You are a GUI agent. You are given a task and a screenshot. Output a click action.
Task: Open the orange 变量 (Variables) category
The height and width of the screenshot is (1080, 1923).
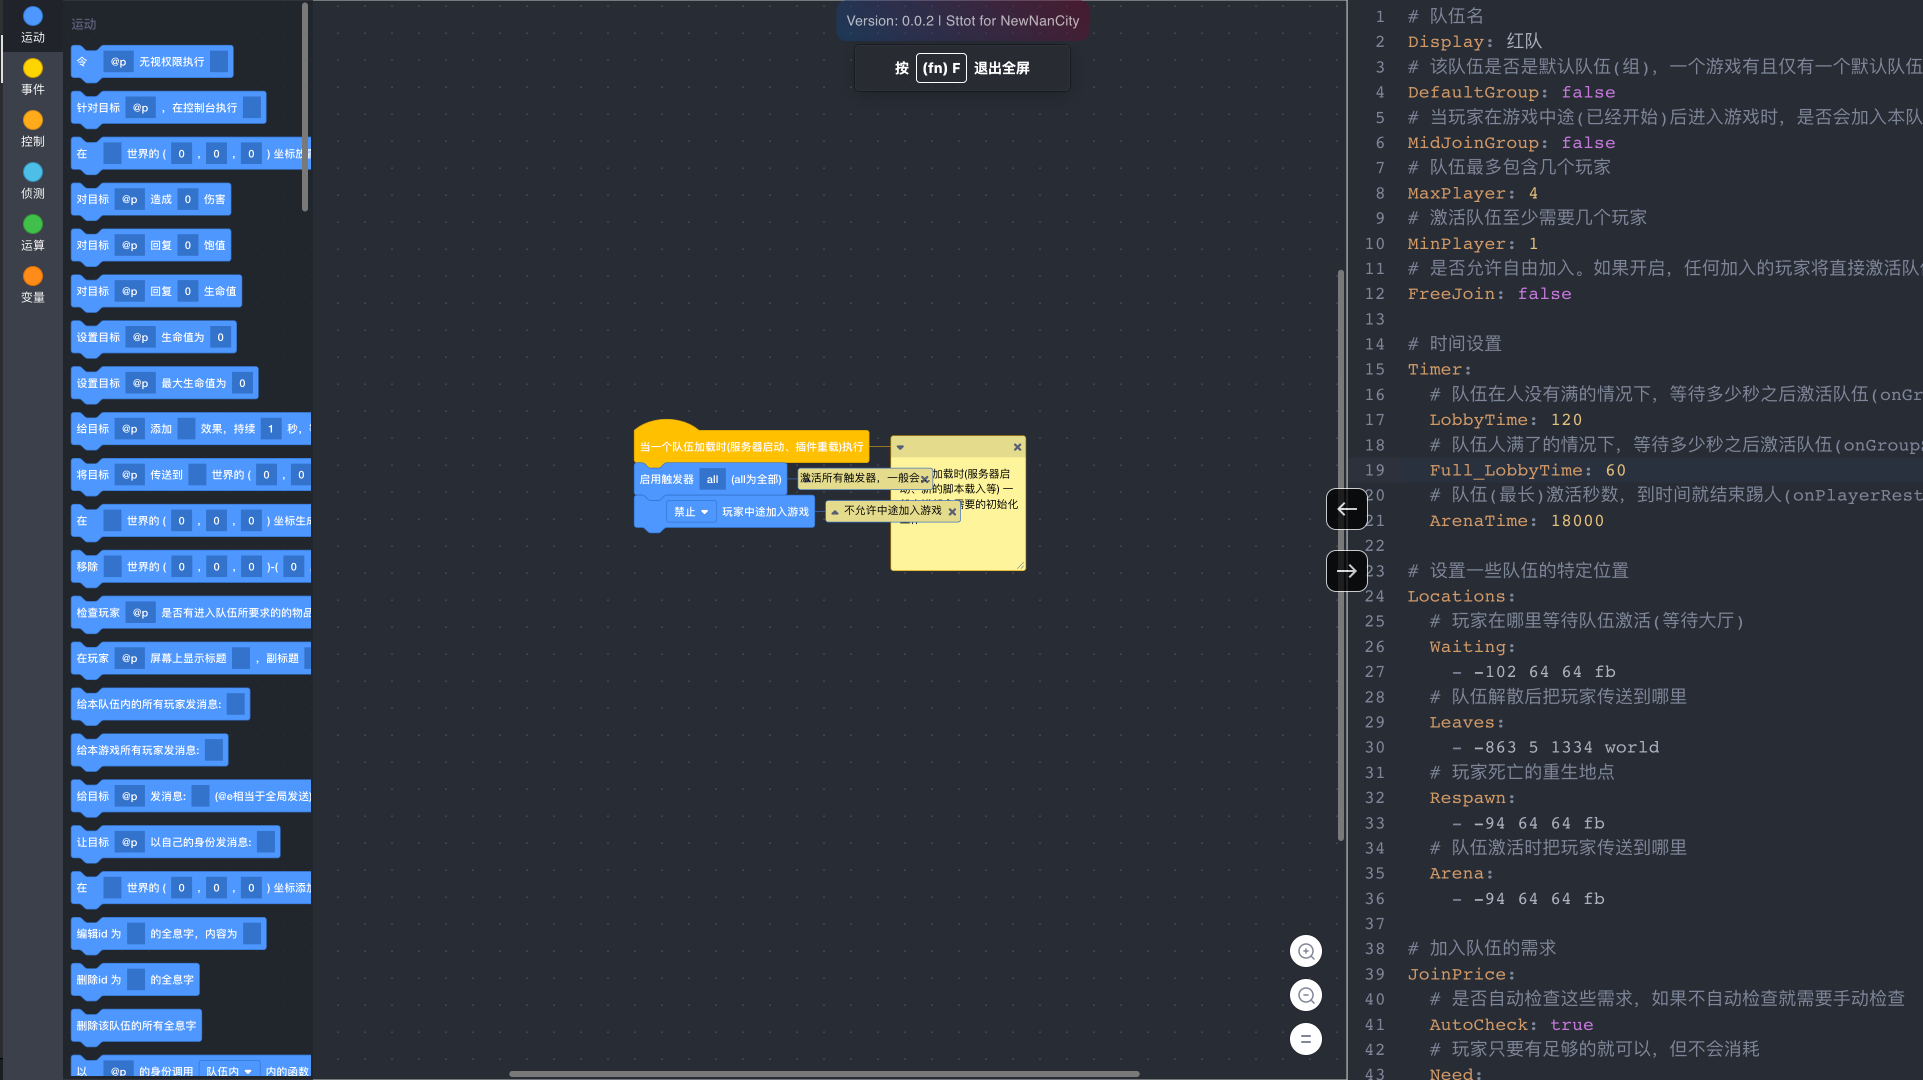(x=32, y=284)
